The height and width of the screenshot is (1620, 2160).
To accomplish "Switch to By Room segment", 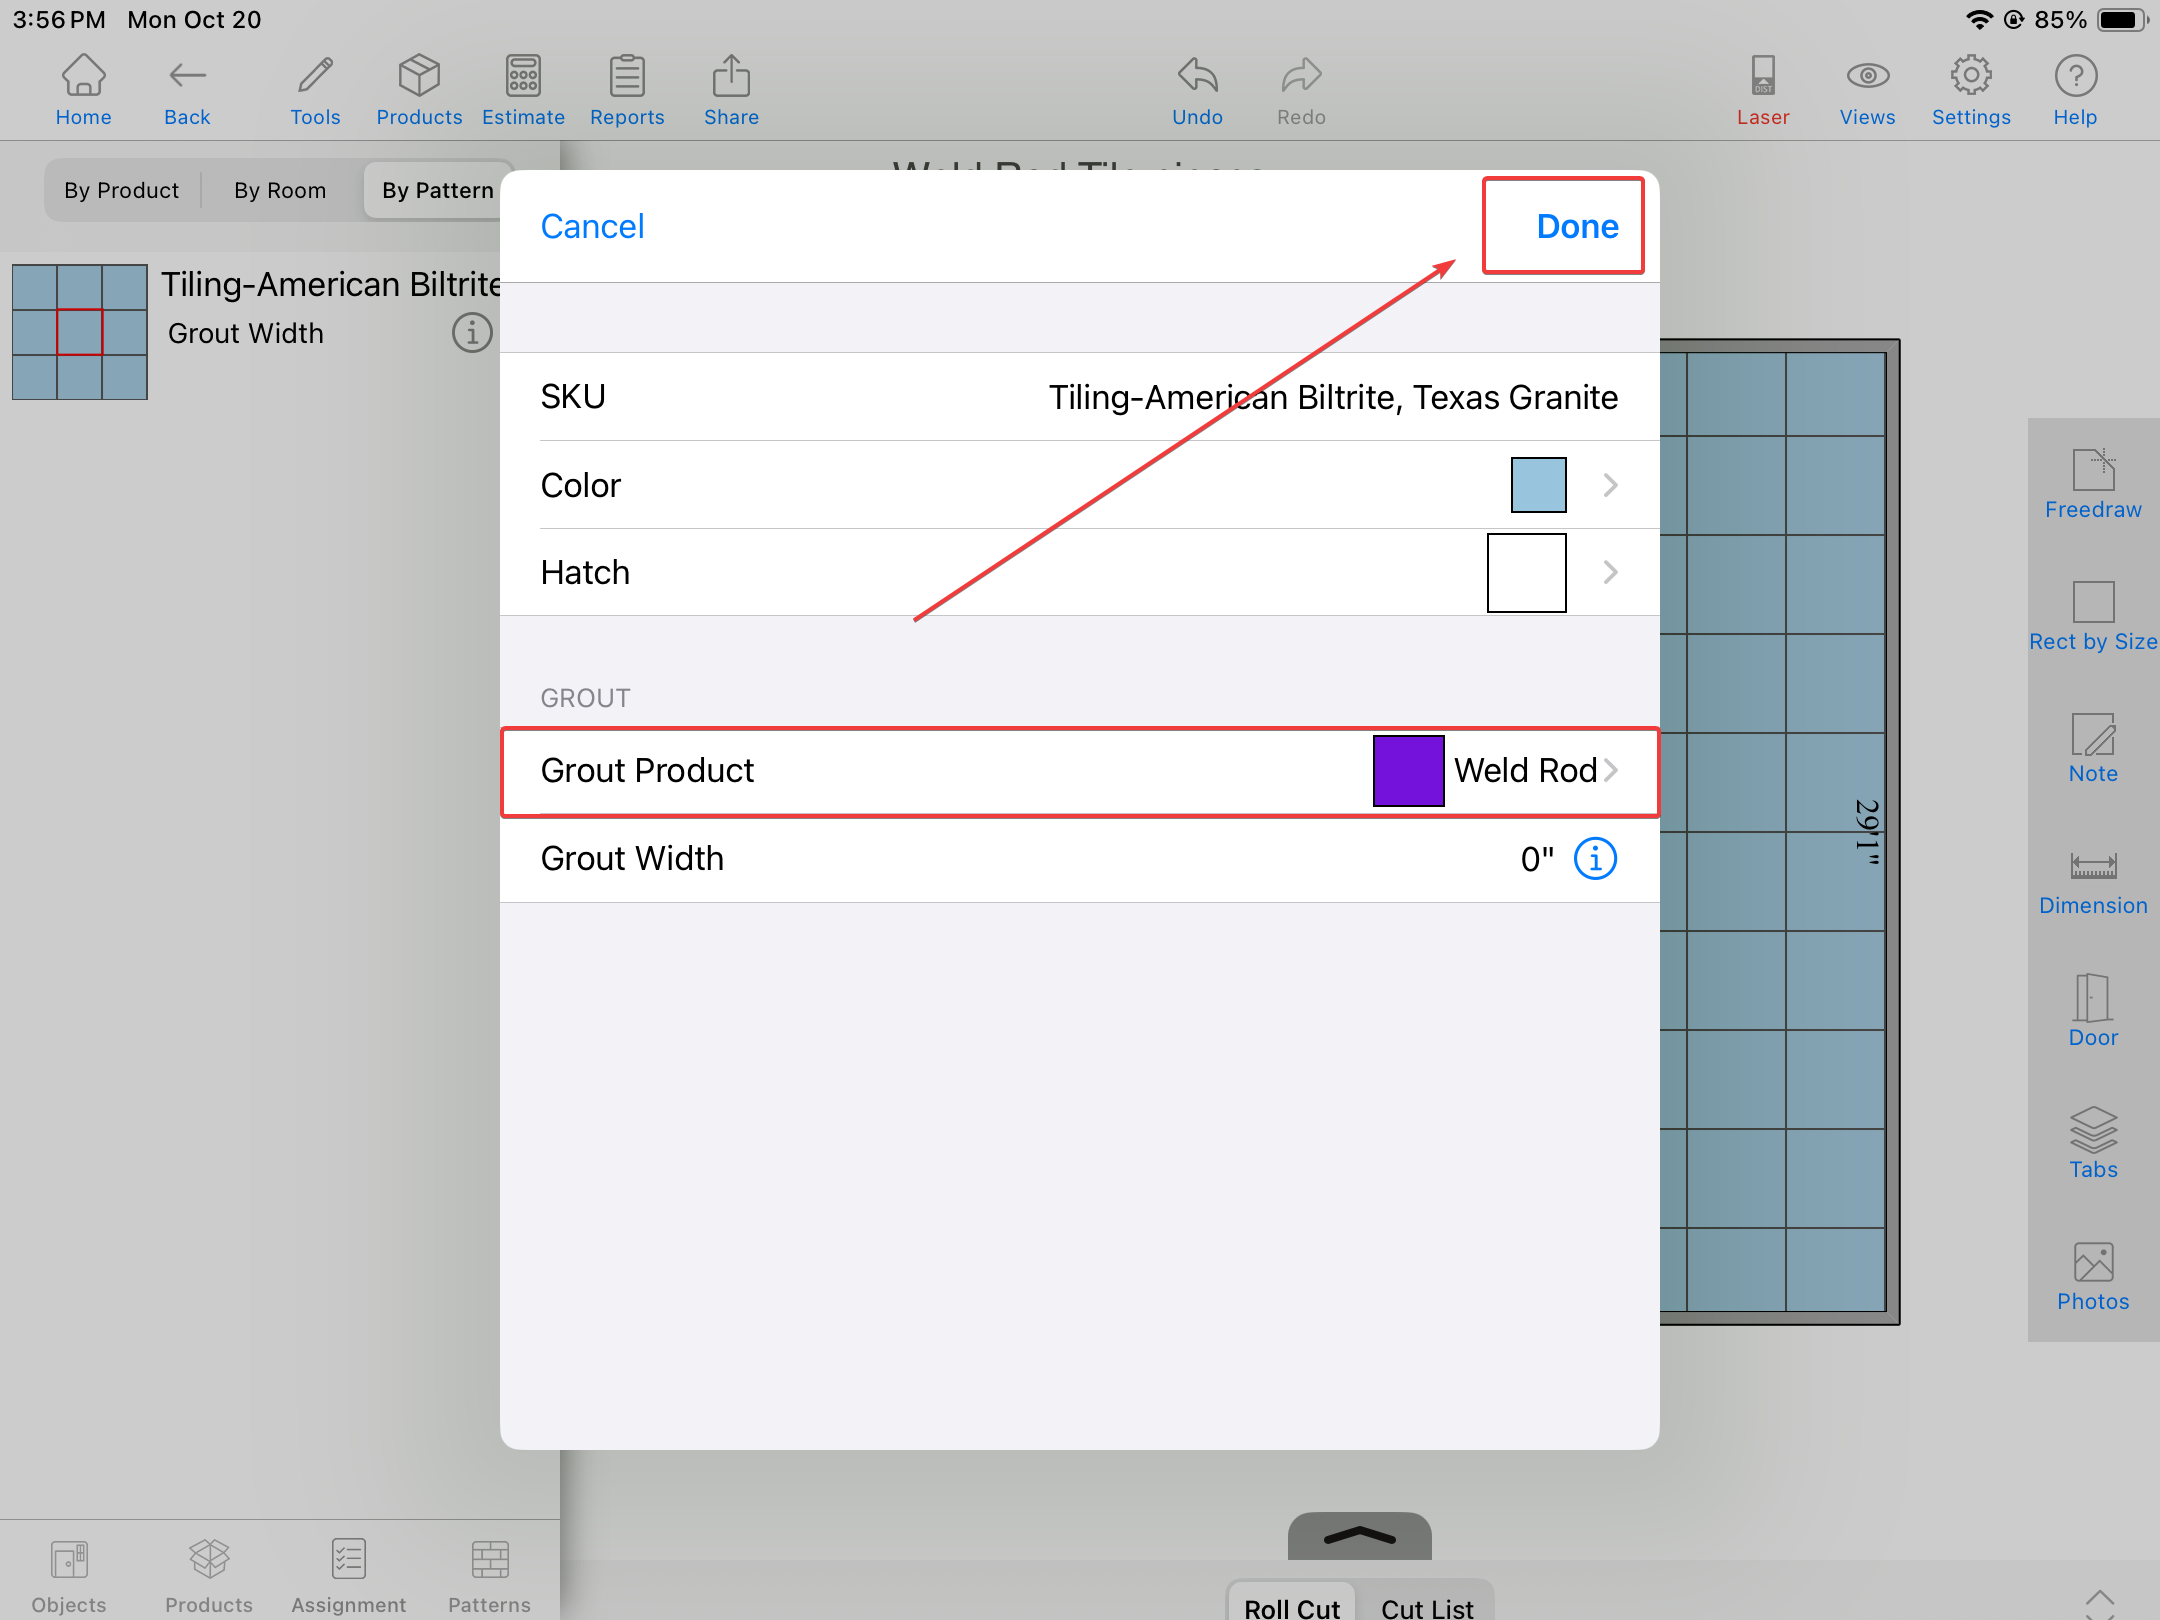I will (x=280, y=191).
